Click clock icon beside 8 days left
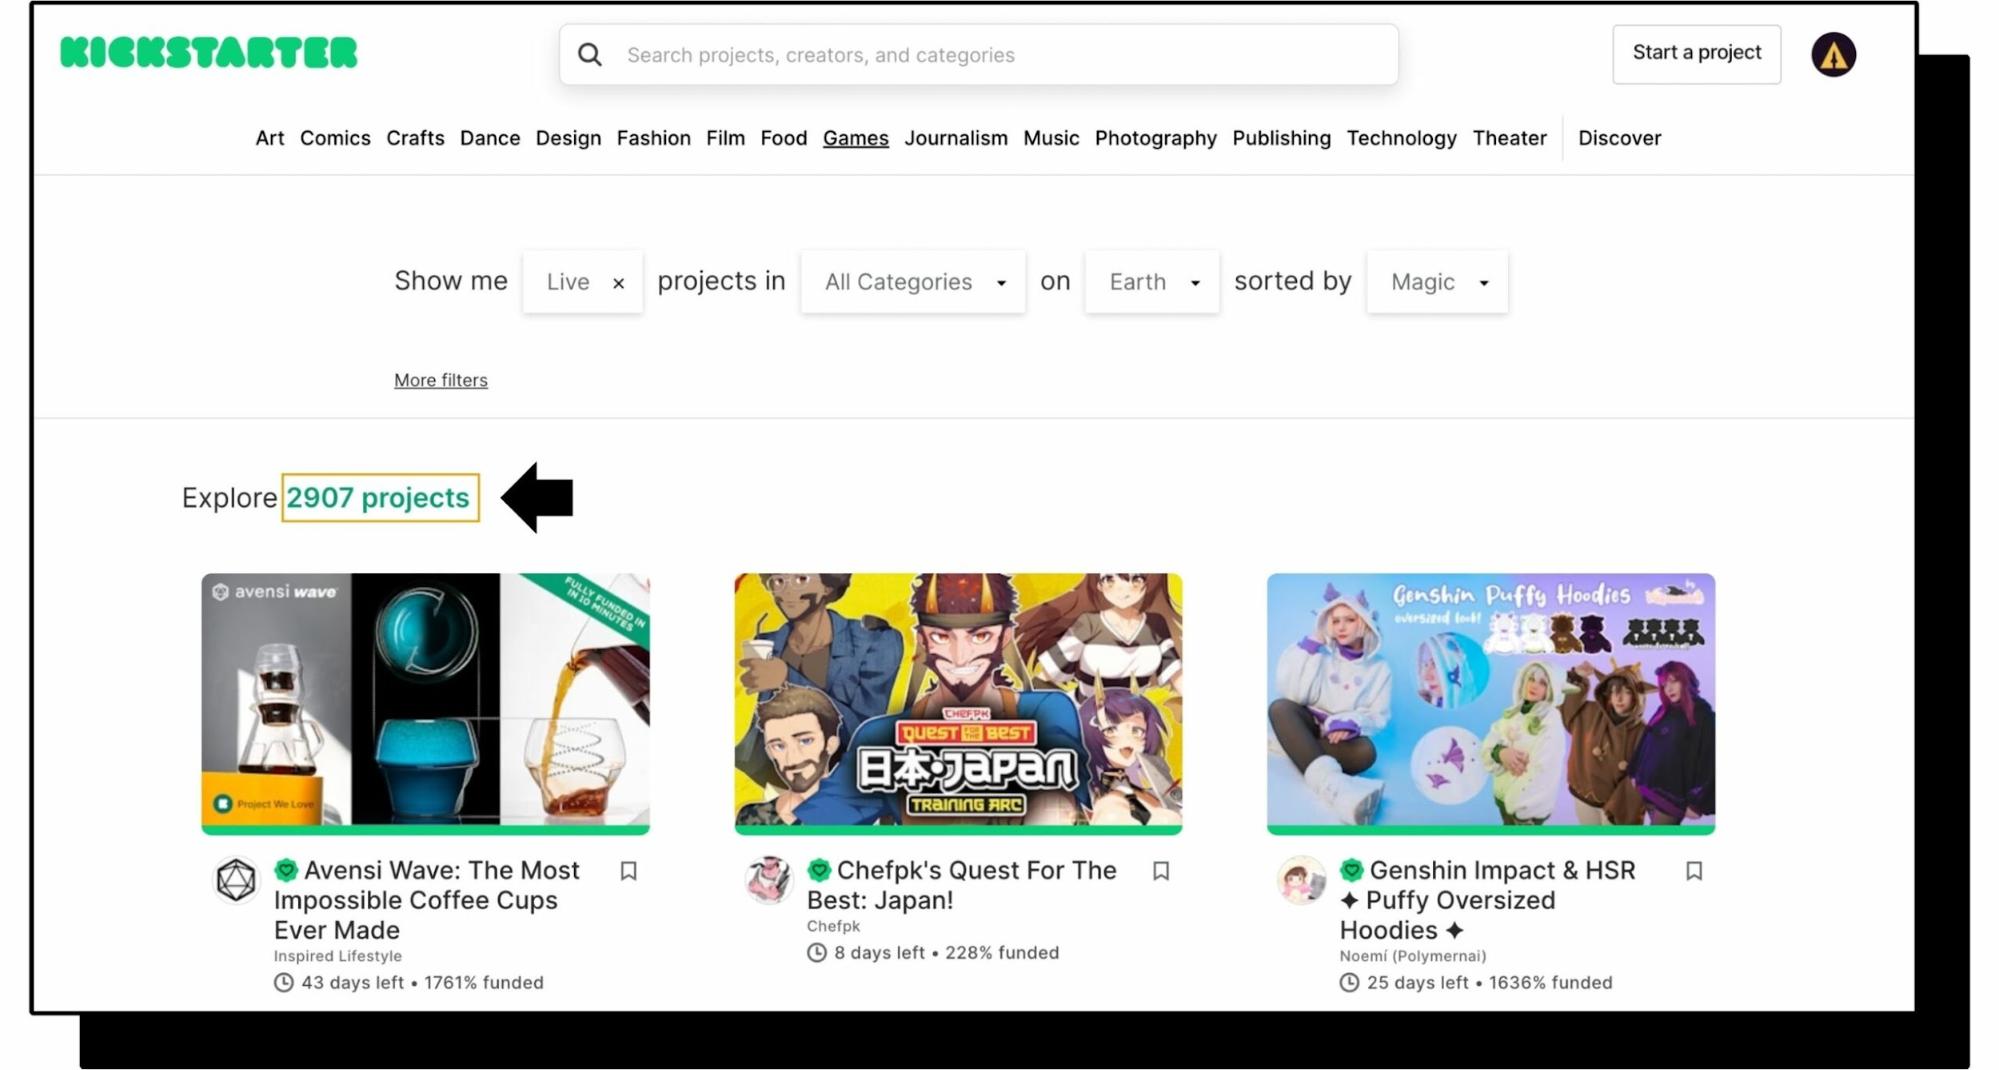1999x1070 pixels. coord(817,953)
